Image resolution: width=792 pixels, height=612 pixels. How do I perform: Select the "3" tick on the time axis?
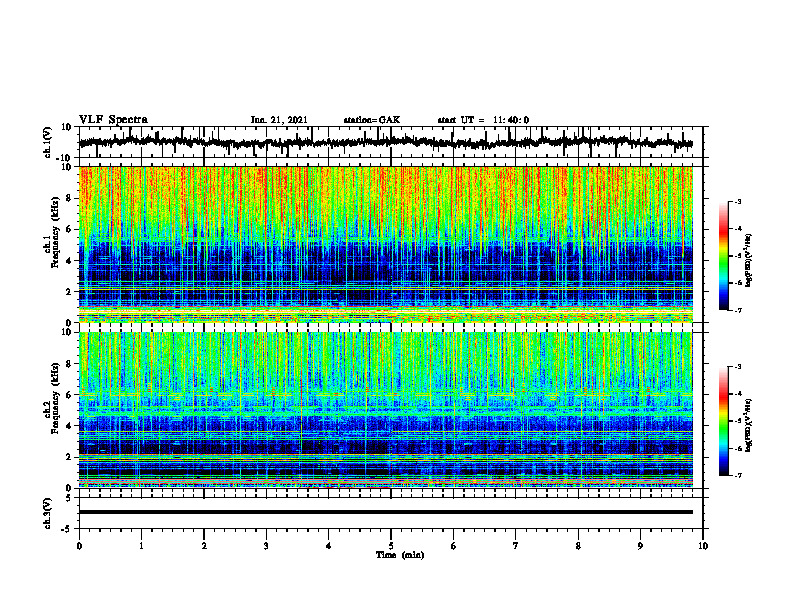point(266,546)
